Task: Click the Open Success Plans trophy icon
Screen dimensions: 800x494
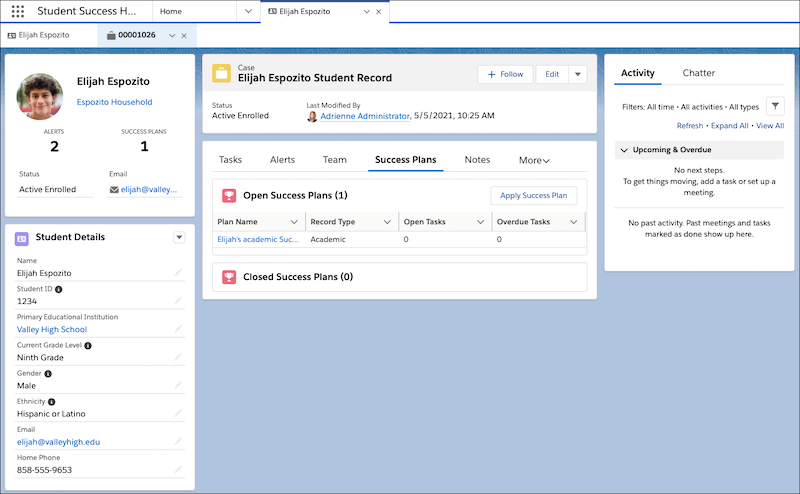Action: 228,195
